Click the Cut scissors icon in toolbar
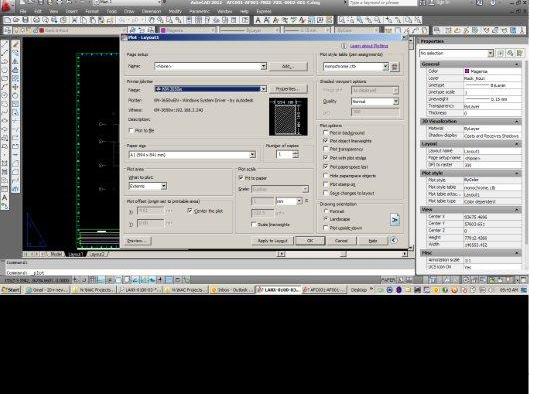 [74, 20]
